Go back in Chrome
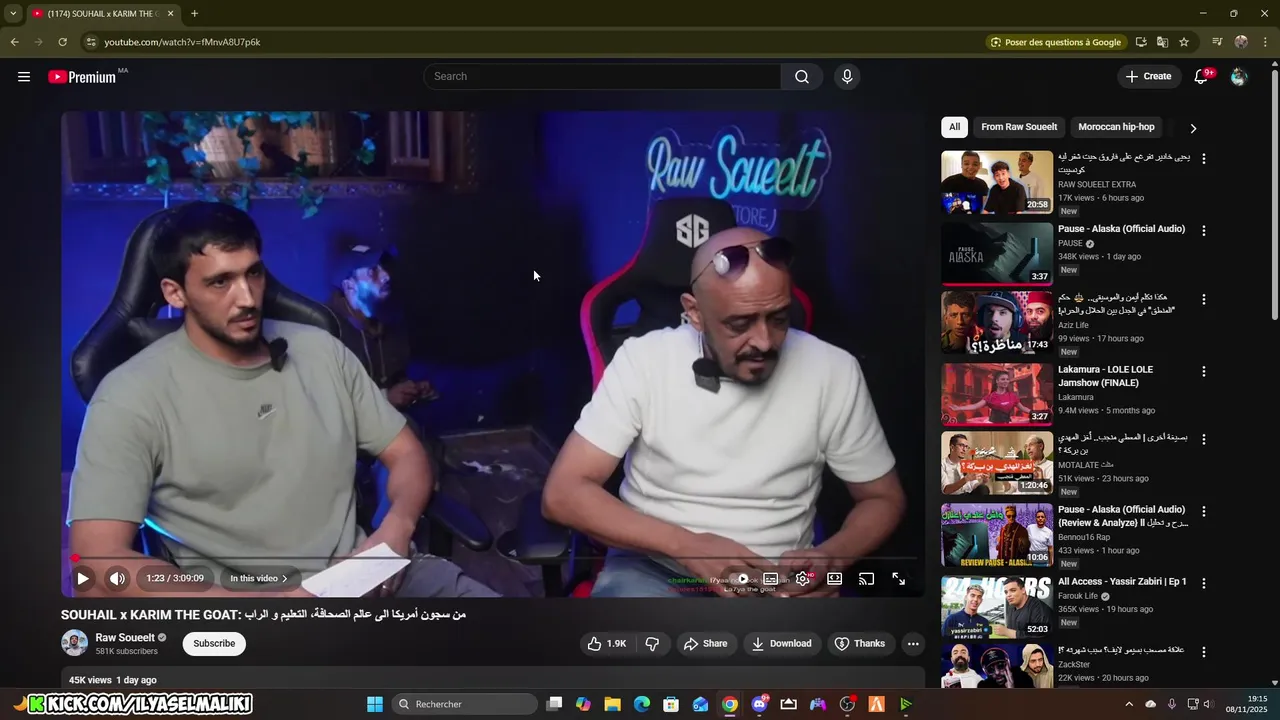The height and width of the screenshot is (720, 1280). click(14, 42)
